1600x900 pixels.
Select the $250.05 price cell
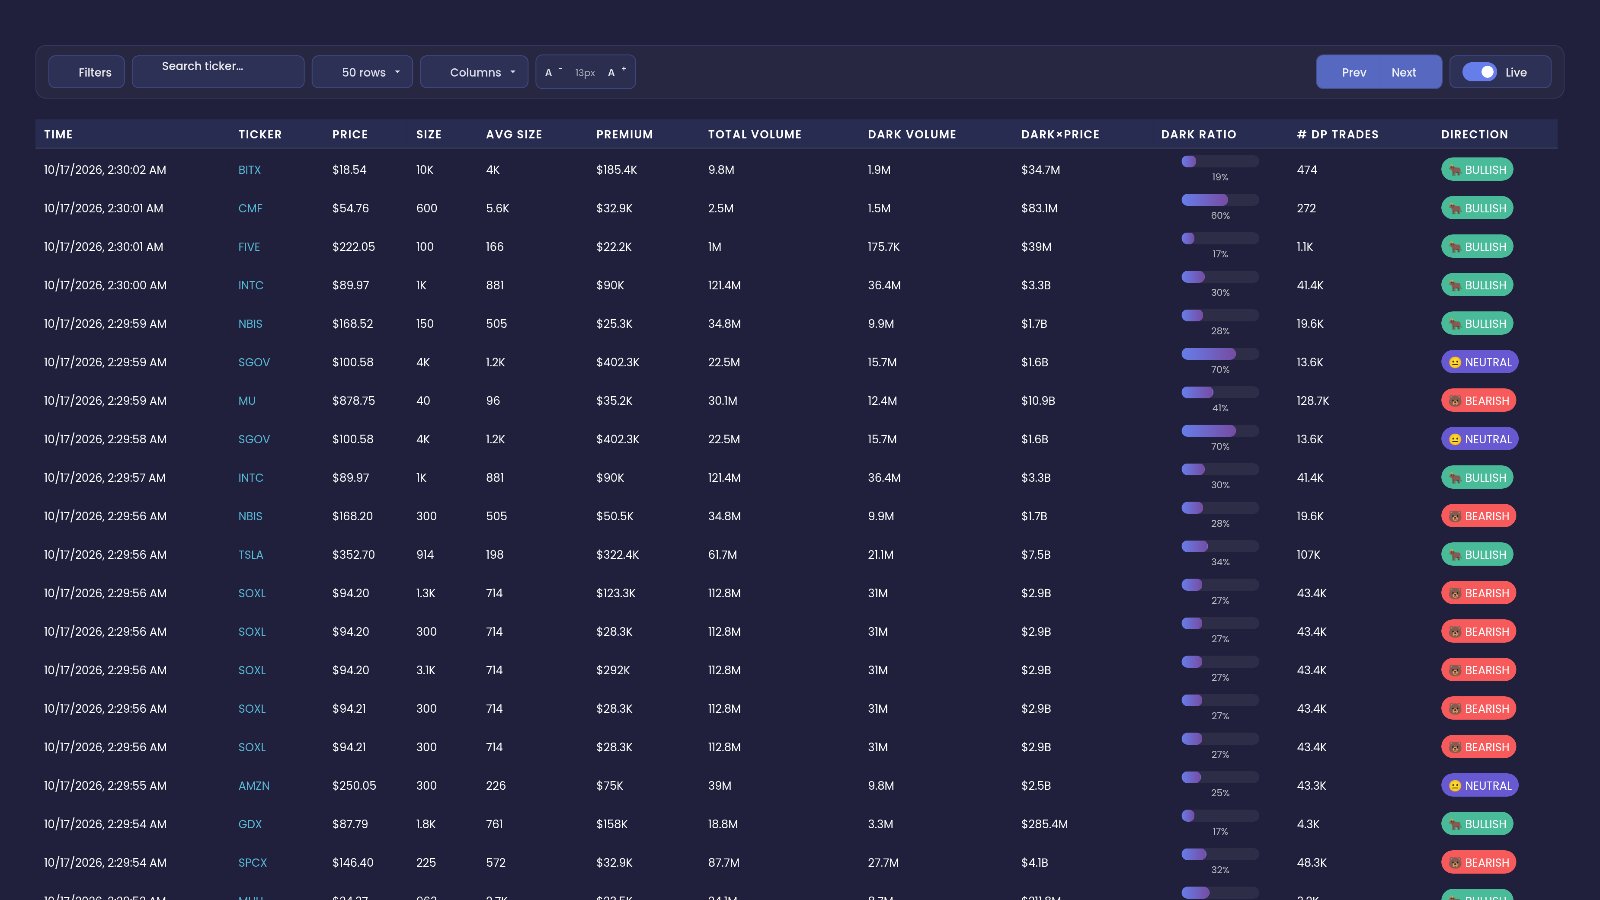tap(354, 786)
